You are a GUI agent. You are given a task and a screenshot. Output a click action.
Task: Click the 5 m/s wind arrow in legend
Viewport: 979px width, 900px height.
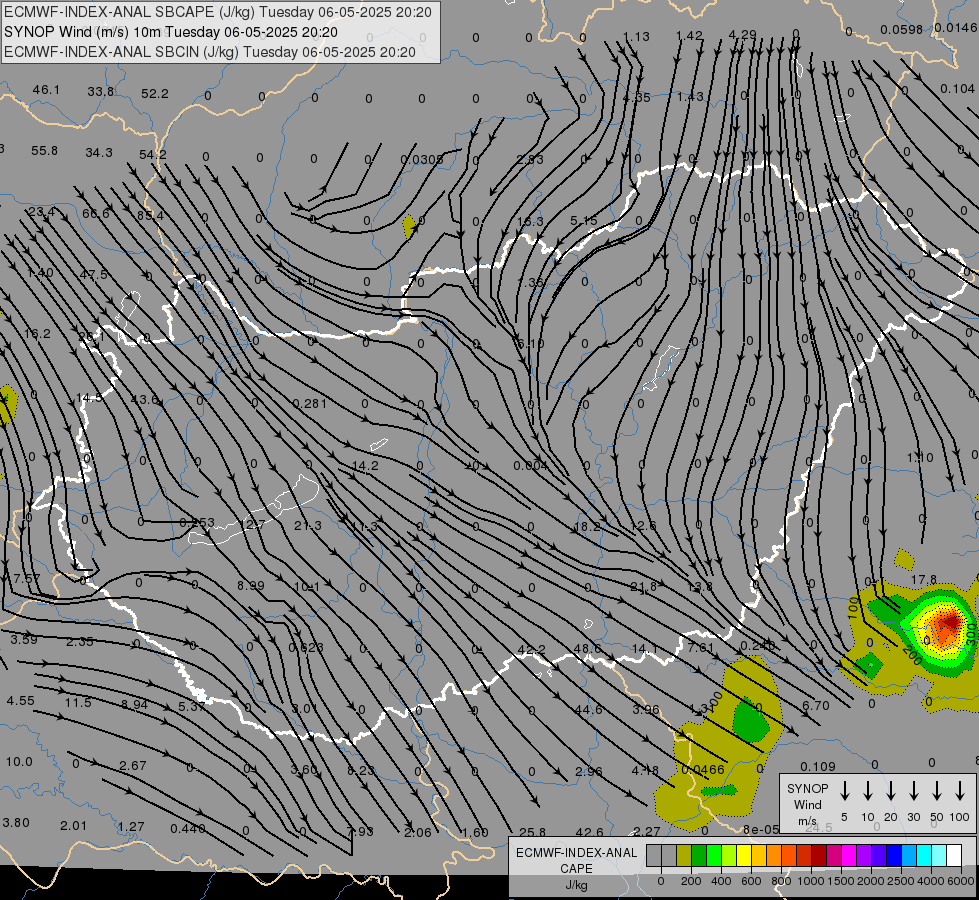pos(844,791)
